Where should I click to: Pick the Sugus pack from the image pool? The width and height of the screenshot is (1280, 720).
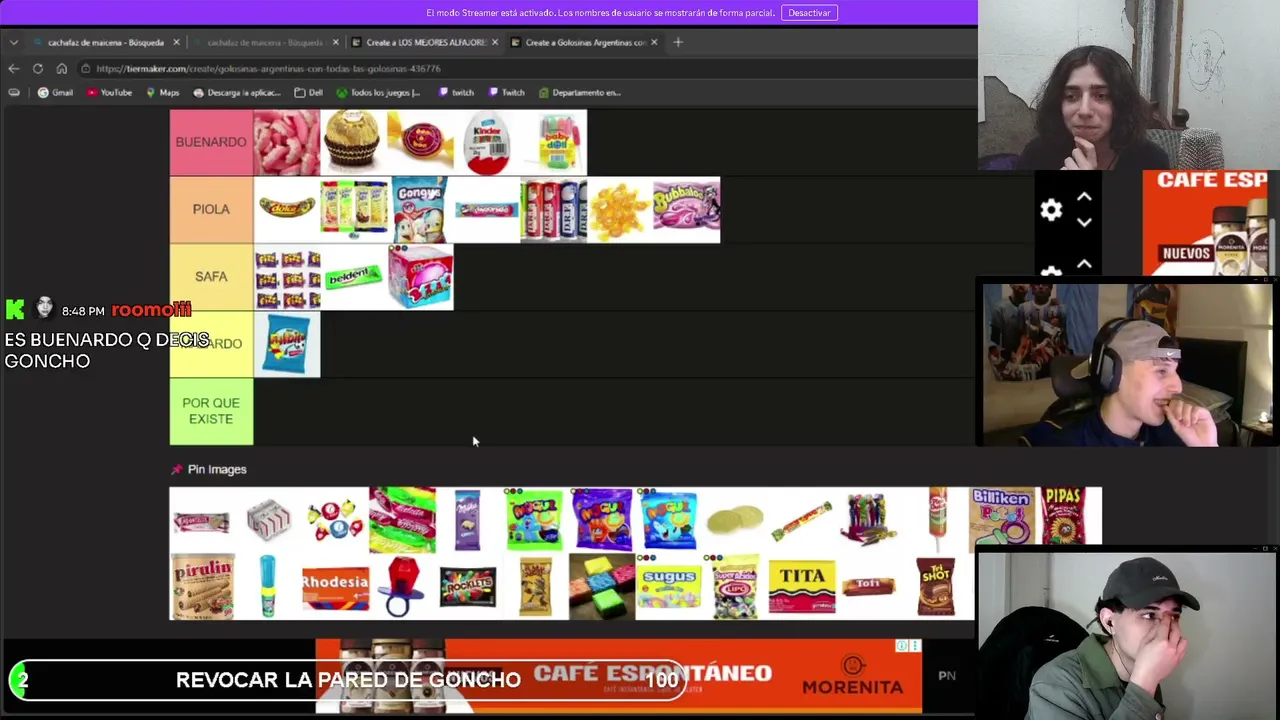tap(669, 587)
